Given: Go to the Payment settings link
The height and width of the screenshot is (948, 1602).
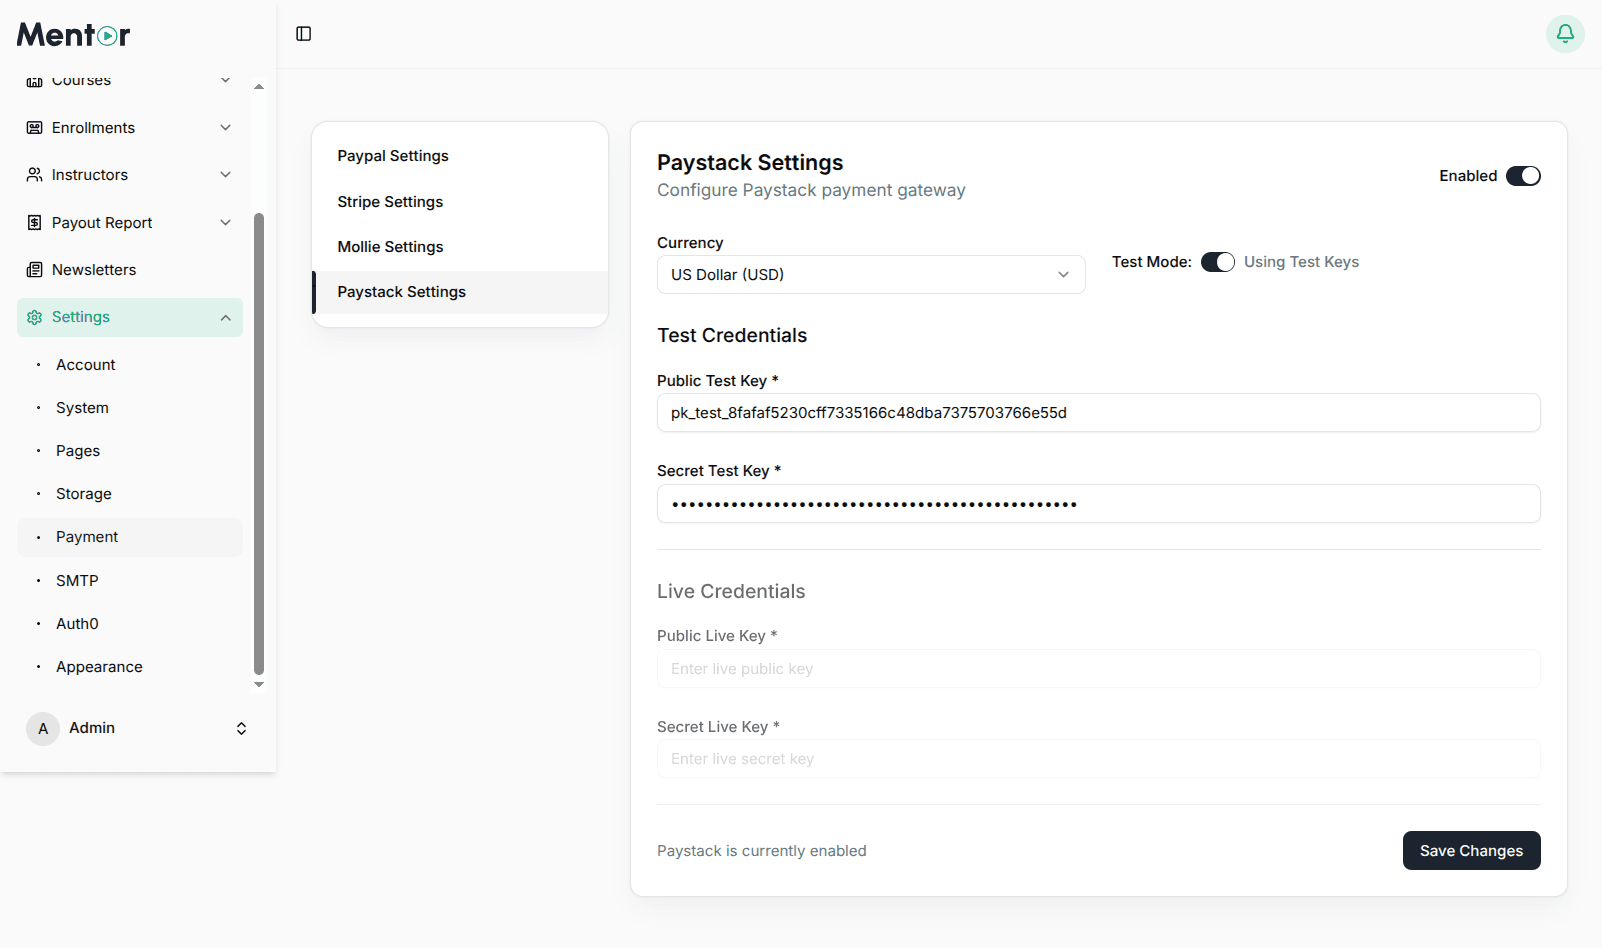Looking at the screenshot, I should coord(87,537).
